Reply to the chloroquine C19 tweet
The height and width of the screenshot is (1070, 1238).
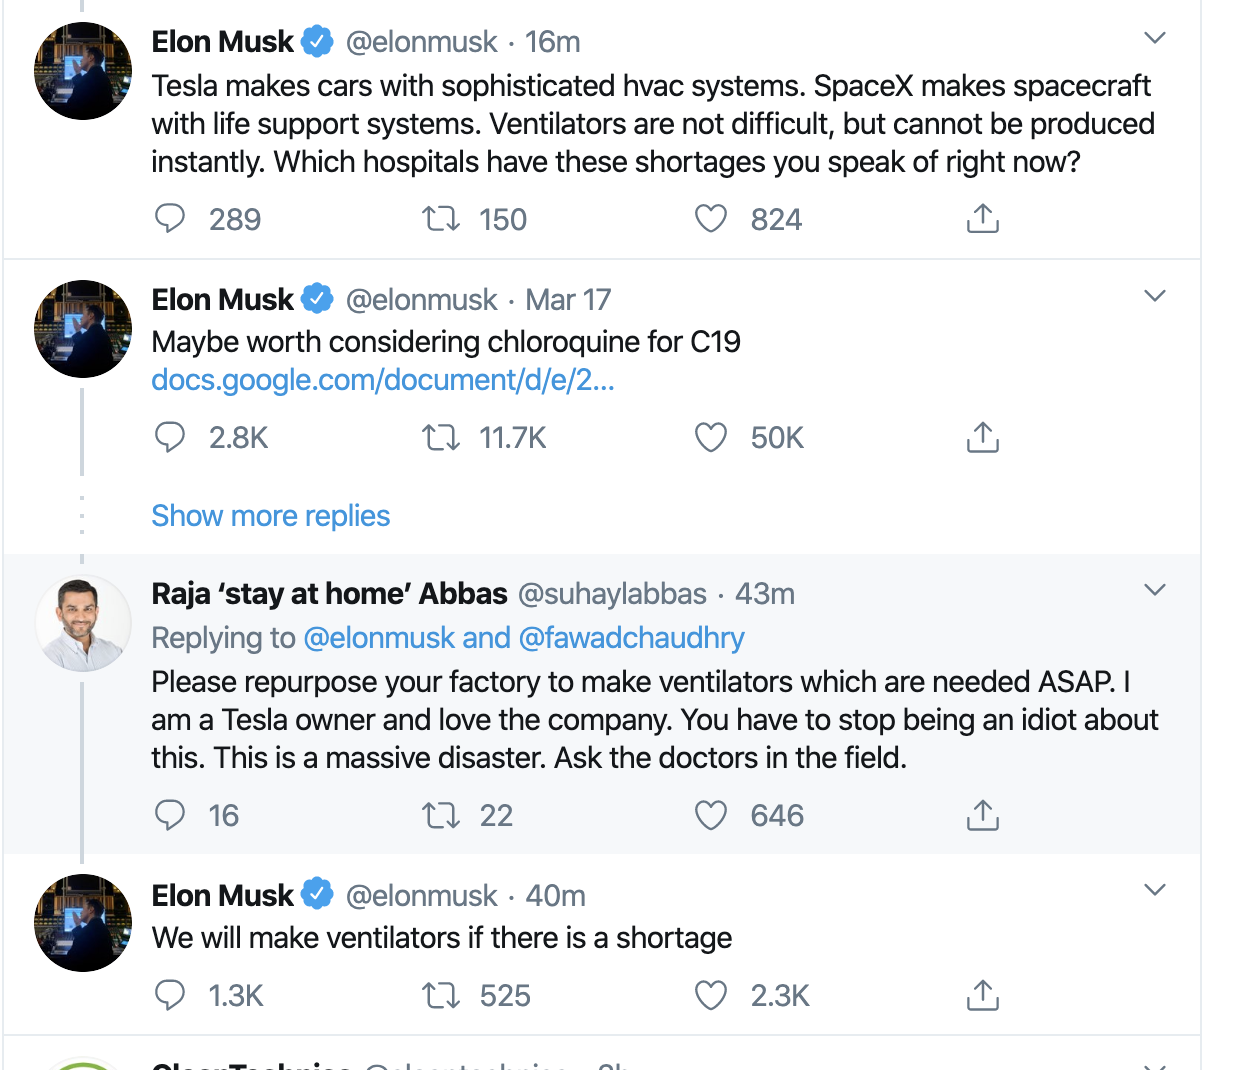(170, 437)
